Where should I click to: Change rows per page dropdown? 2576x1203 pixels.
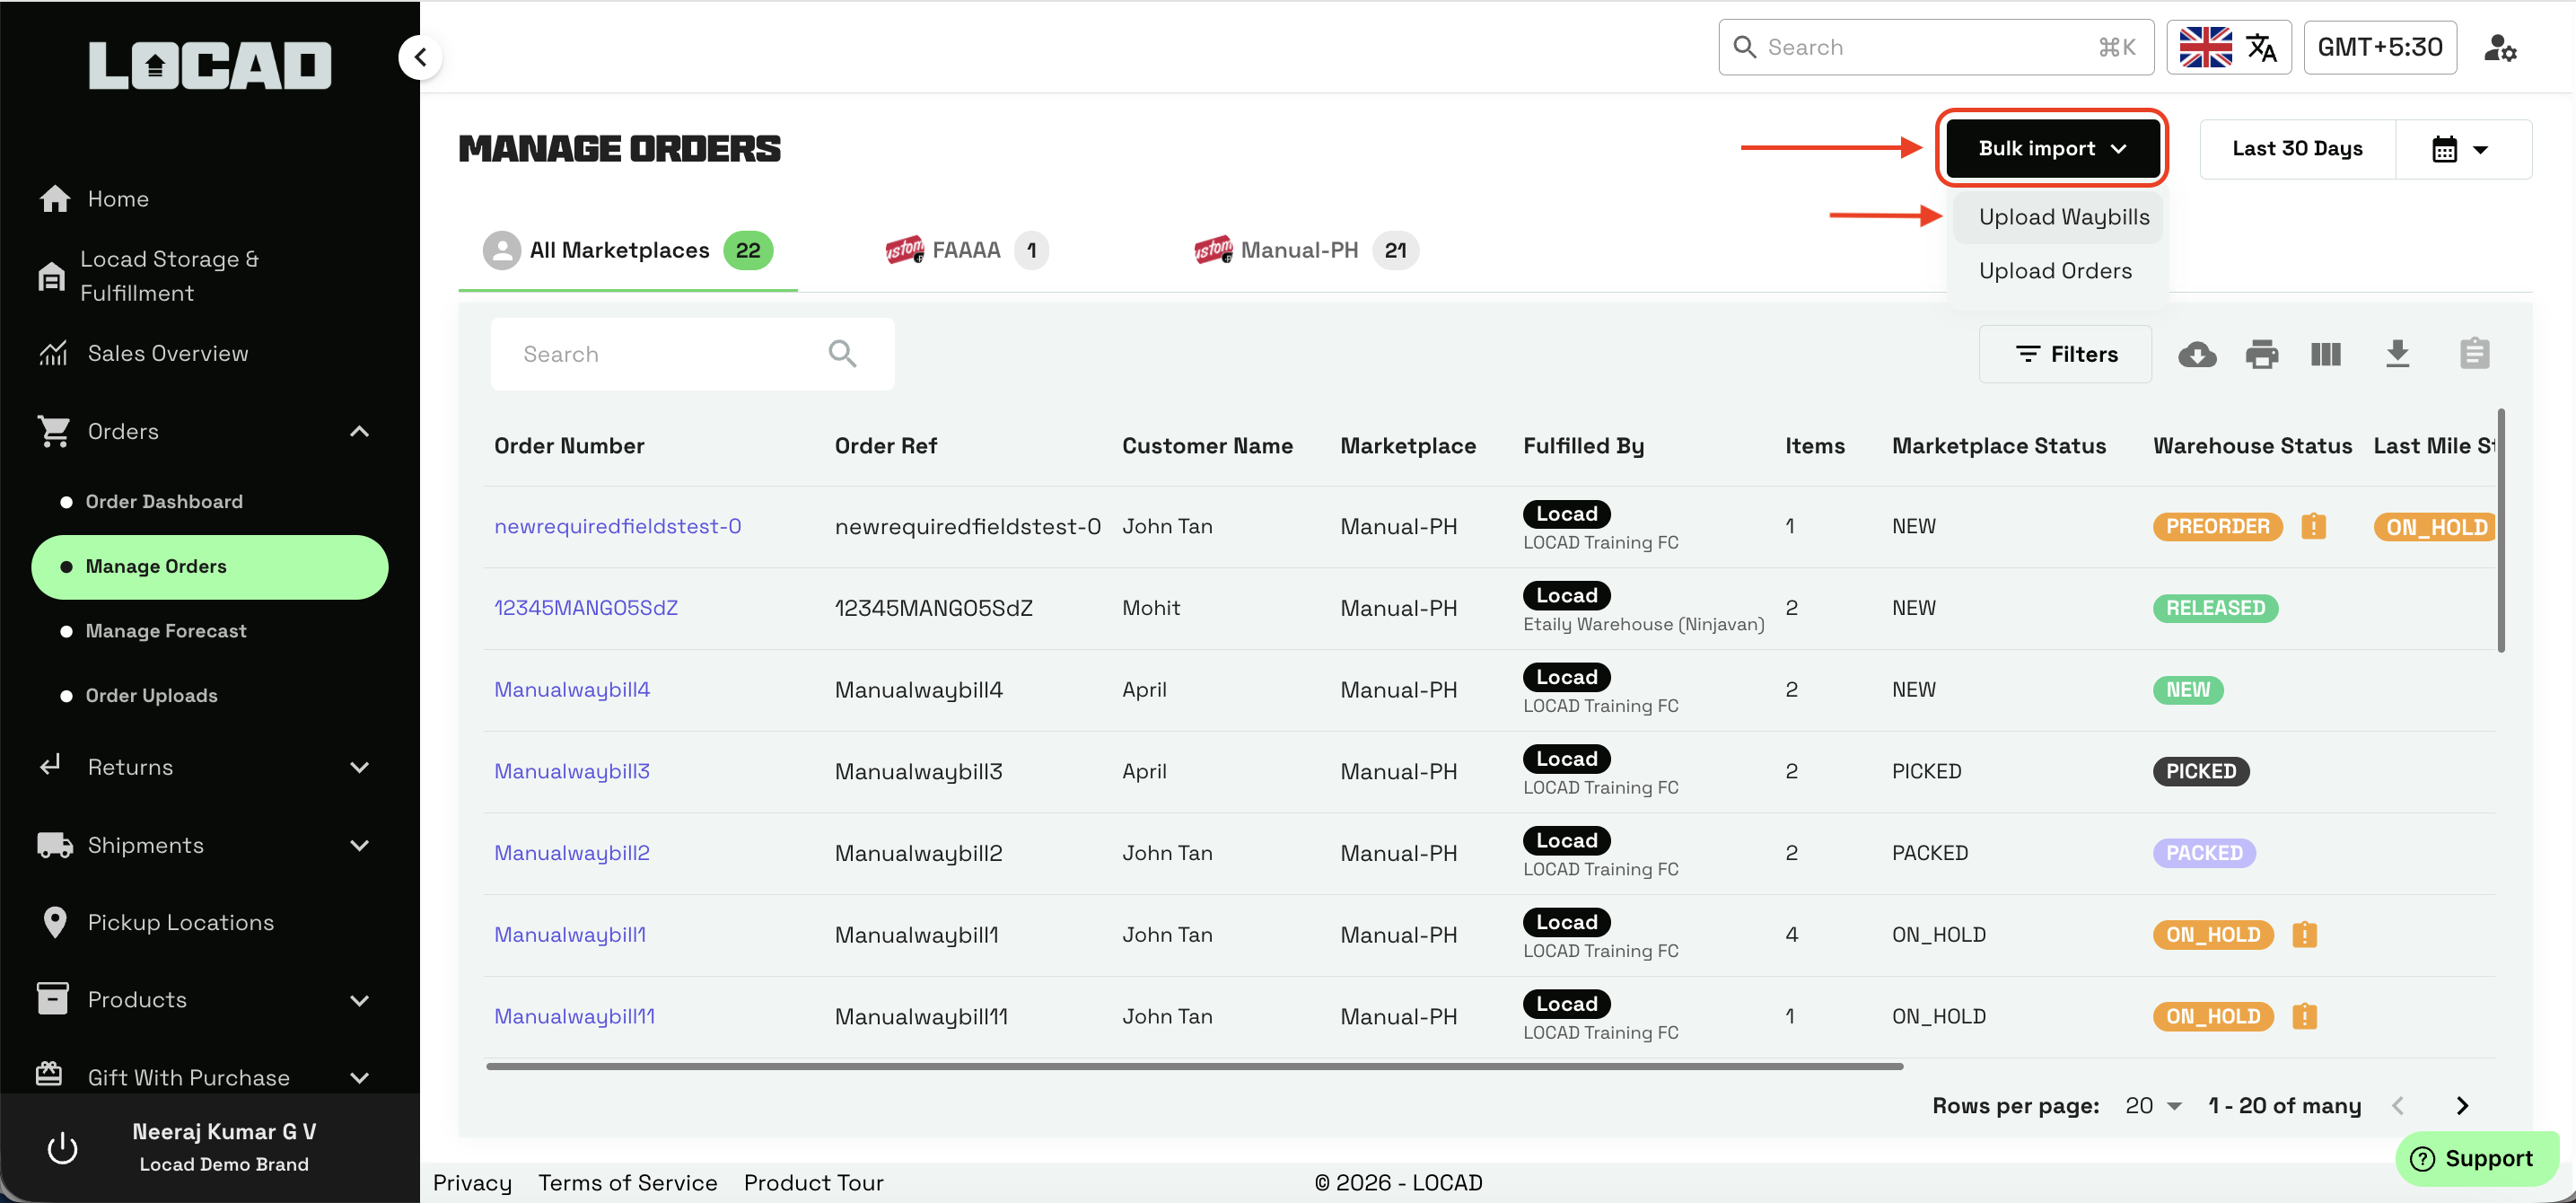pyautogui.click(x=2153, y=1105)
